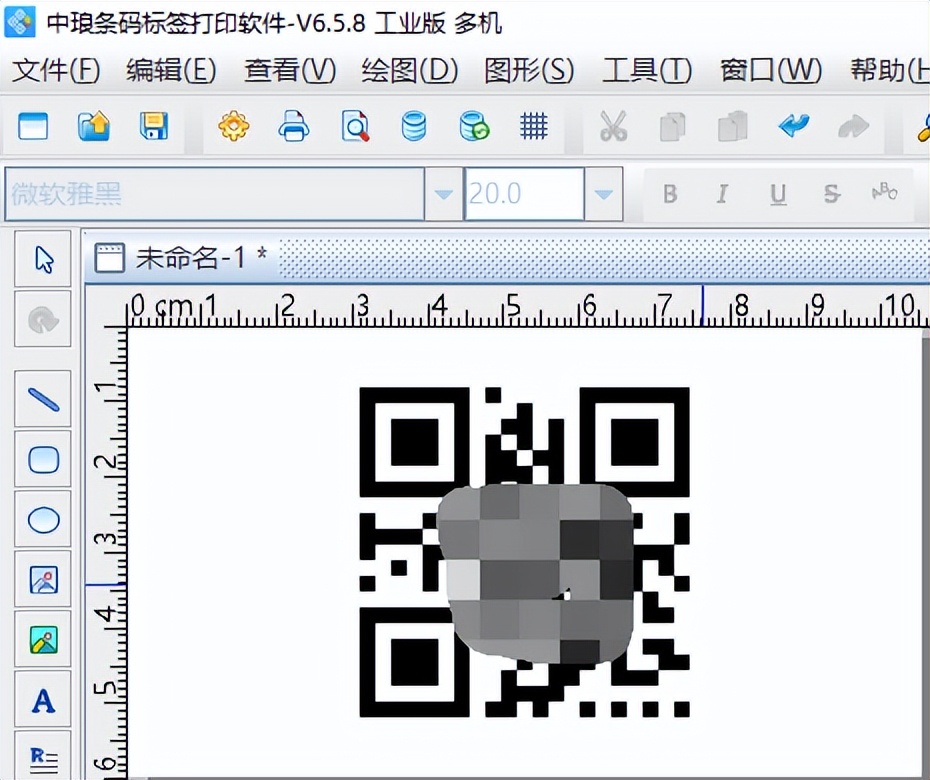Click the grey rotate tool below pointer

[x=43, y=320]
